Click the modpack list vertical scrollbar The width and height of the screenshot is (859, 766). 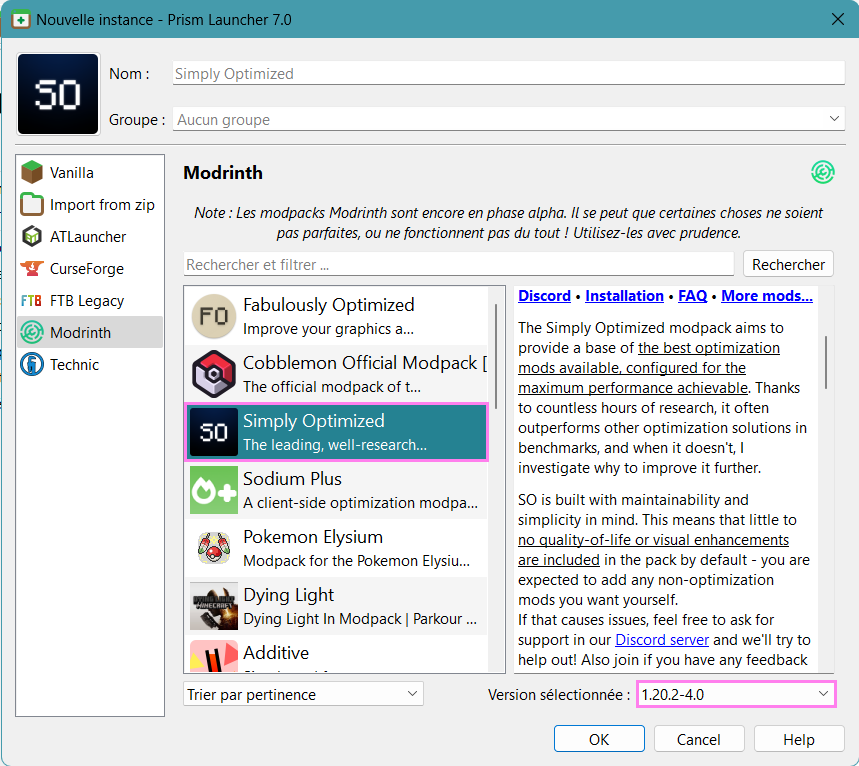[496, 356]
